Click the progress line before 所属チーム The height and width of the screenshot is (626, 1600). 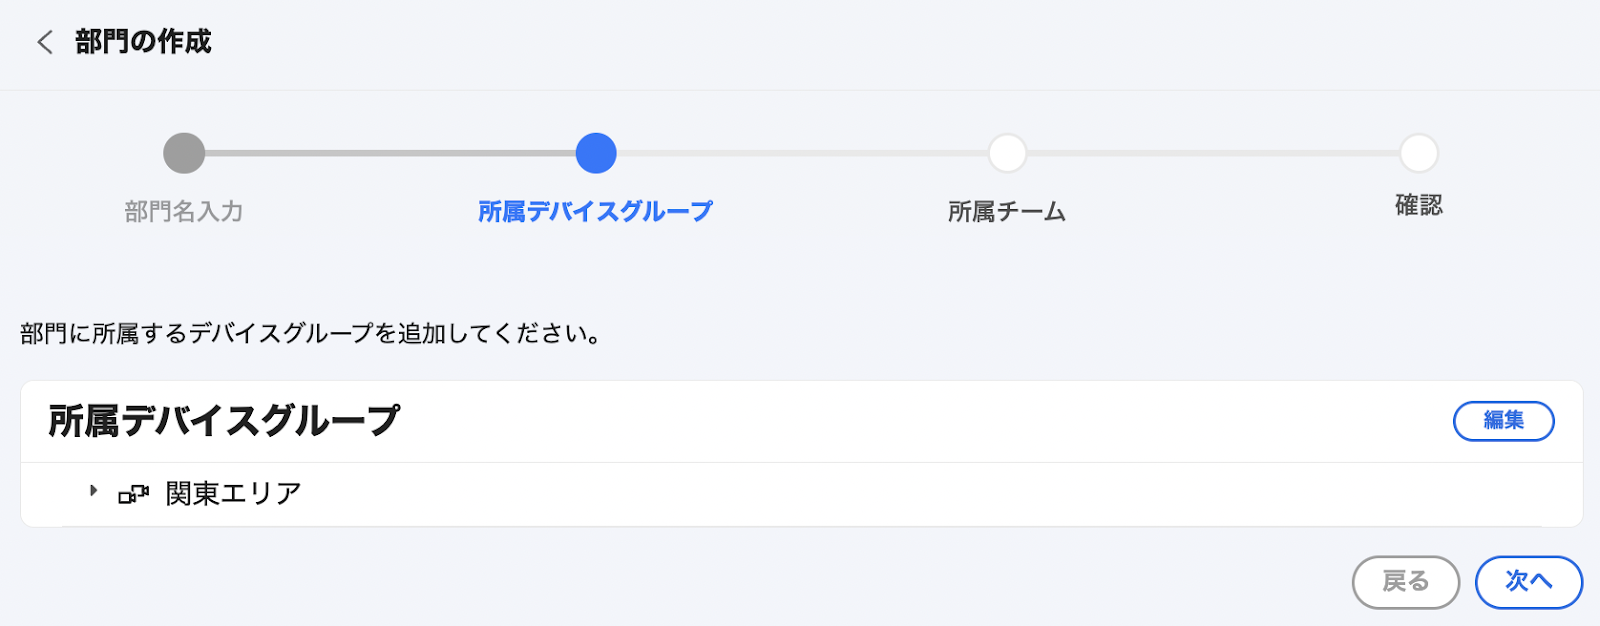click(802, 153)
